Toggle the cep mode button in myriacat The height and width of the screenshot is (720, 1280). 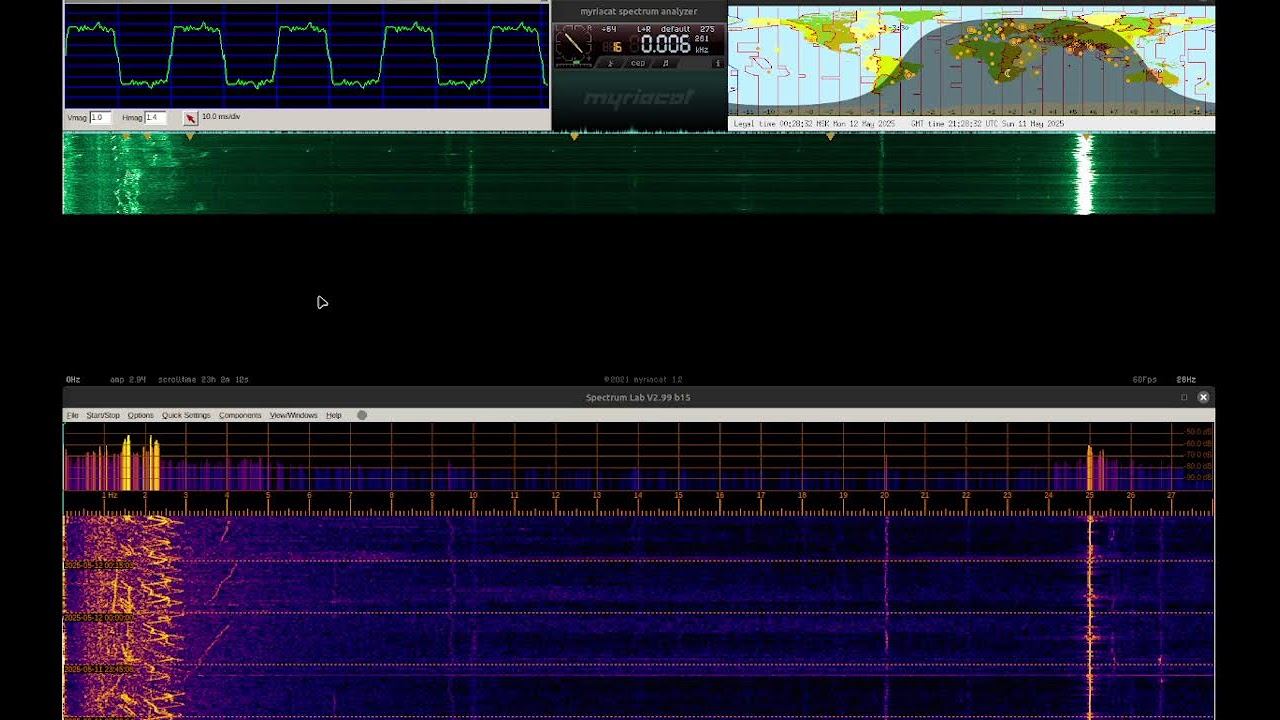point(638,63)
